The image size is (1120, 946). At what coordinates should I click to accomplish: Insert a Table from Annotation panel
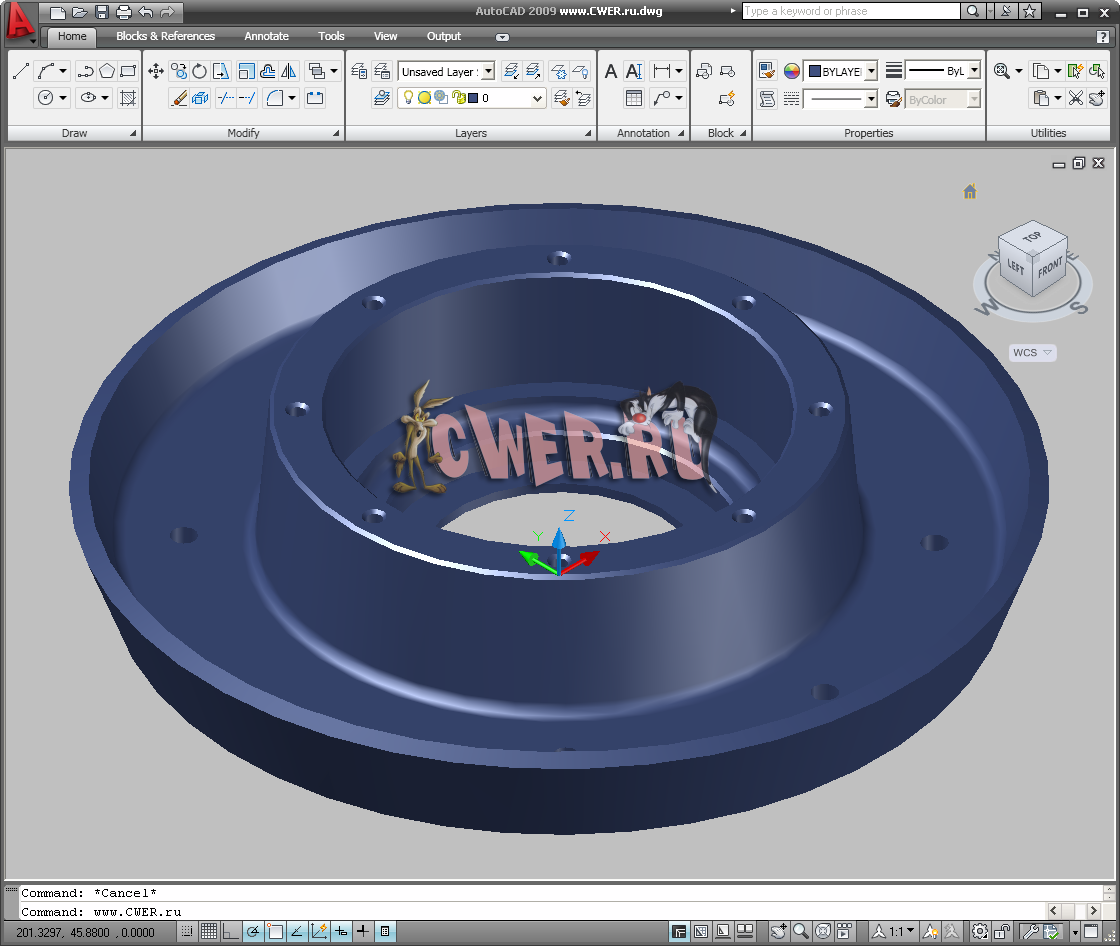pyautogui.click(x=633, y=98)
